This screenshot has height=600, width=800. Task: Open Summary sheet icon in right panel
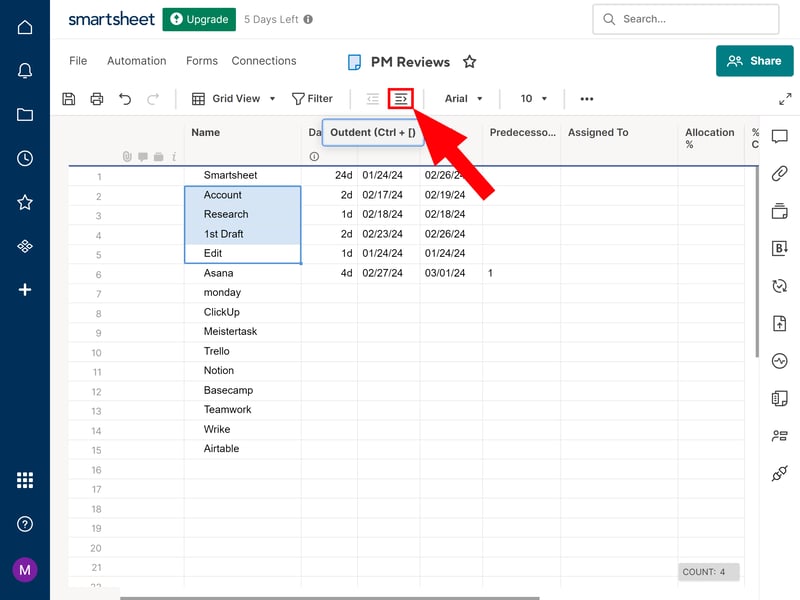click(779, 398)
